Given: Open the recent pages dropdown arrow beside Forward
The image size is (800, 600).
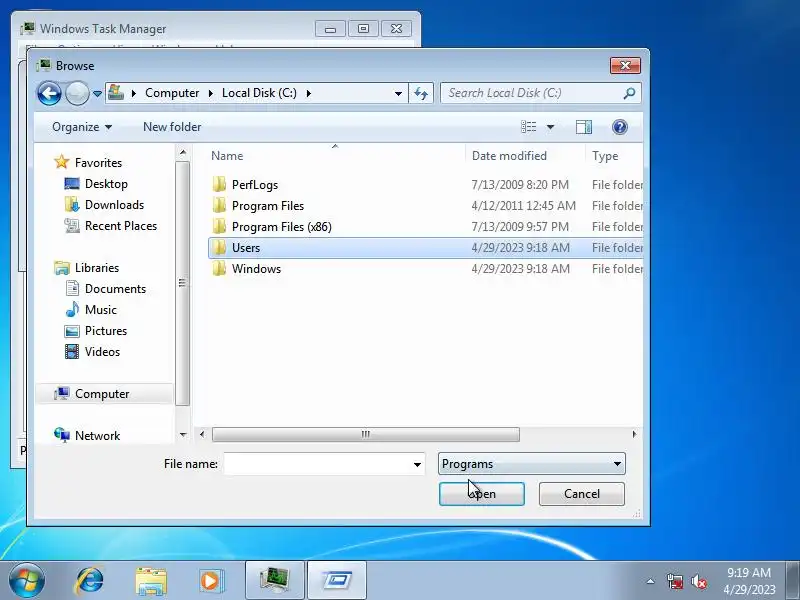Looking at the screenshot, I should [97, 94].
